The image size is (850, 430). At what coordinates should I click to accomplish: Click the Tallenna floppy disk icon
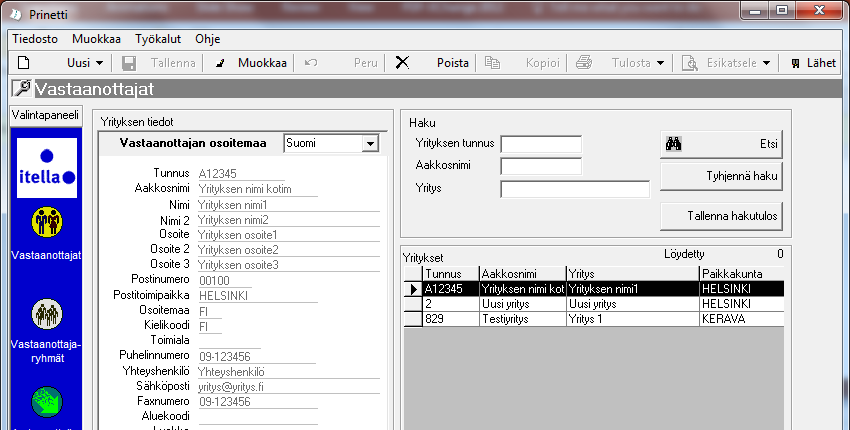click(128, 63)
